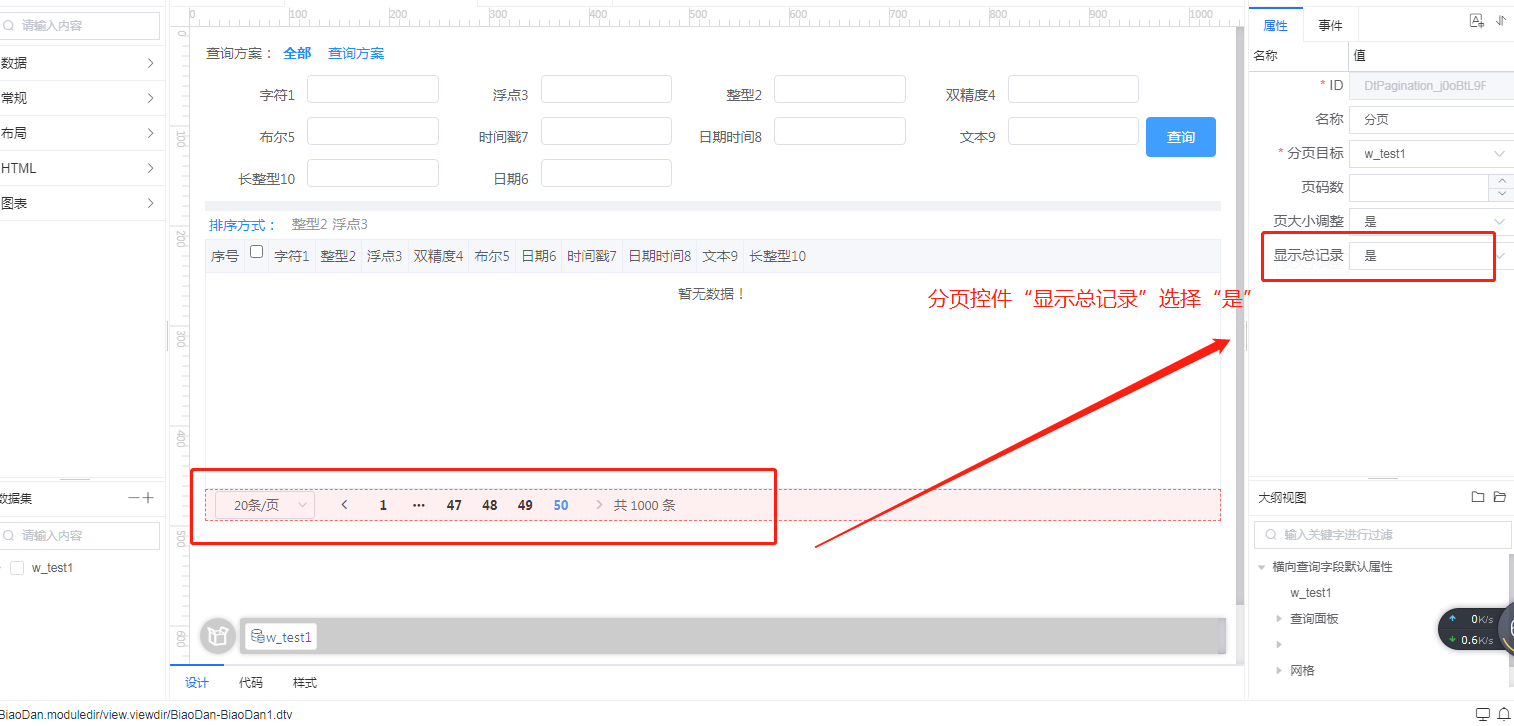Click the blue 查询 button
The width and height of the screenshot is (1514, 726).
1180,137
